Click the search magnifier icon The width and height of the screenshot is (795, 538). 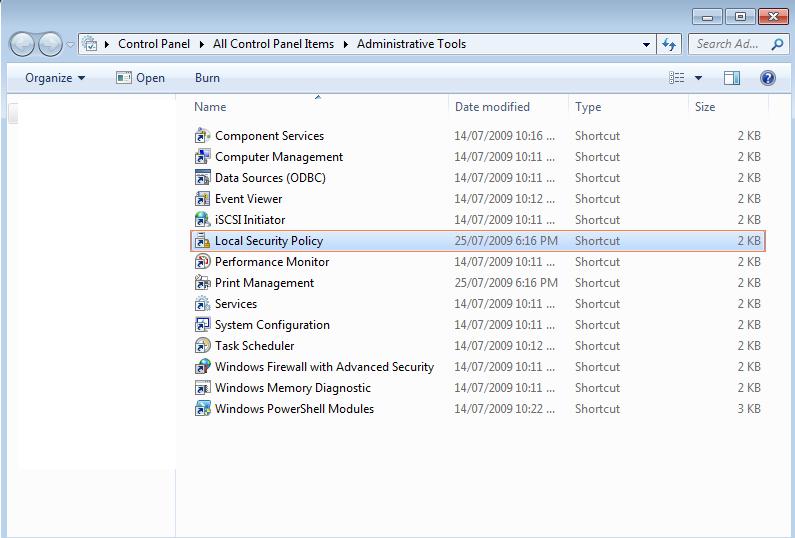click(x=777, y=45)
